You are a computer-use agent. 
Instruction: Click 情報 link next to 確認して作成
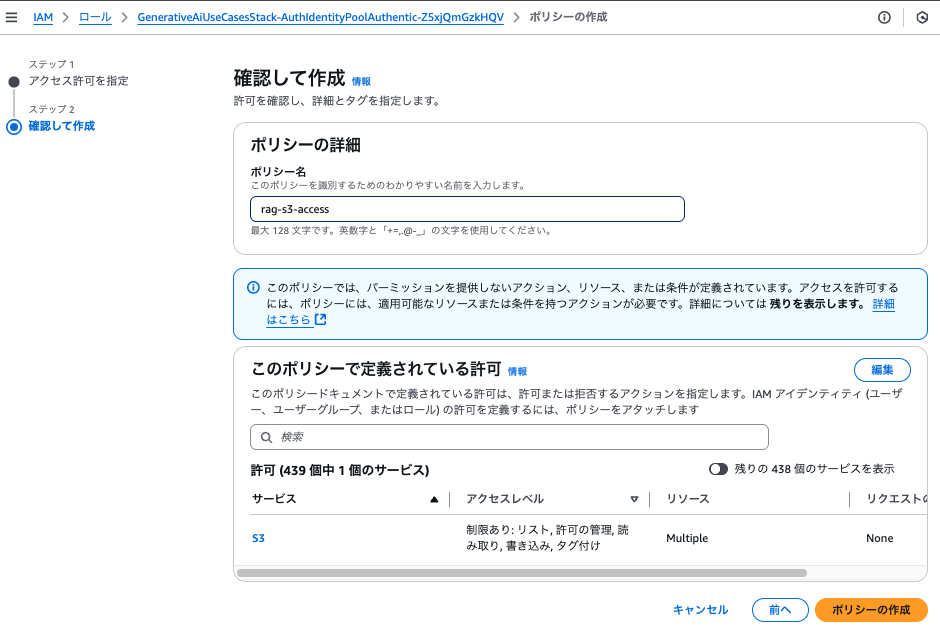(361, 82)
